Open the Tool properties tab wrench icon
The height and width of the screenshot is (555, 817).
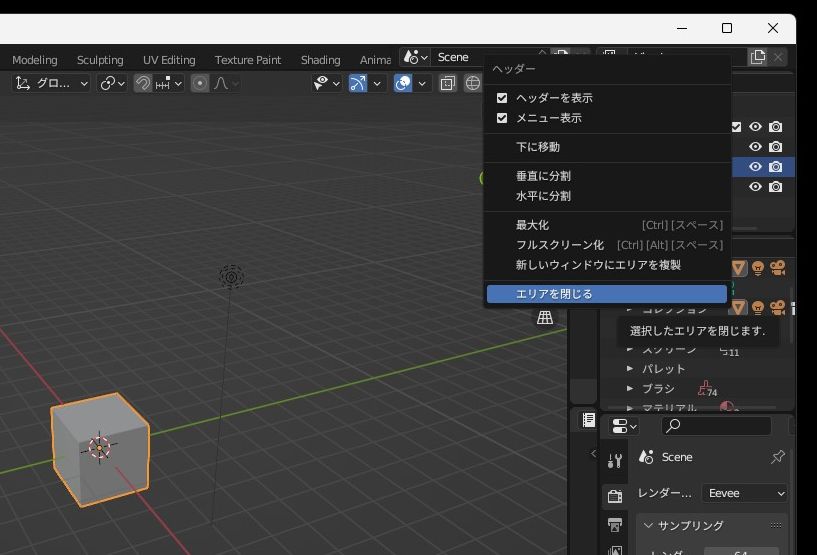pos(615,461)
